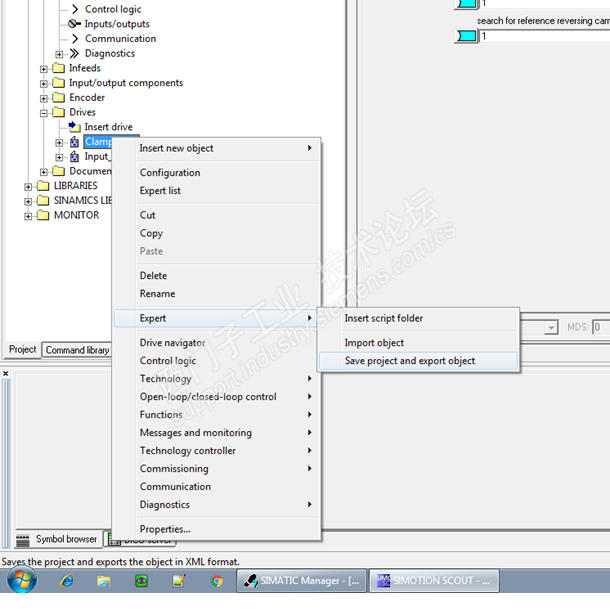Open Internet Explorer from taskbar
Screen dimensions: 610x616
67,580
